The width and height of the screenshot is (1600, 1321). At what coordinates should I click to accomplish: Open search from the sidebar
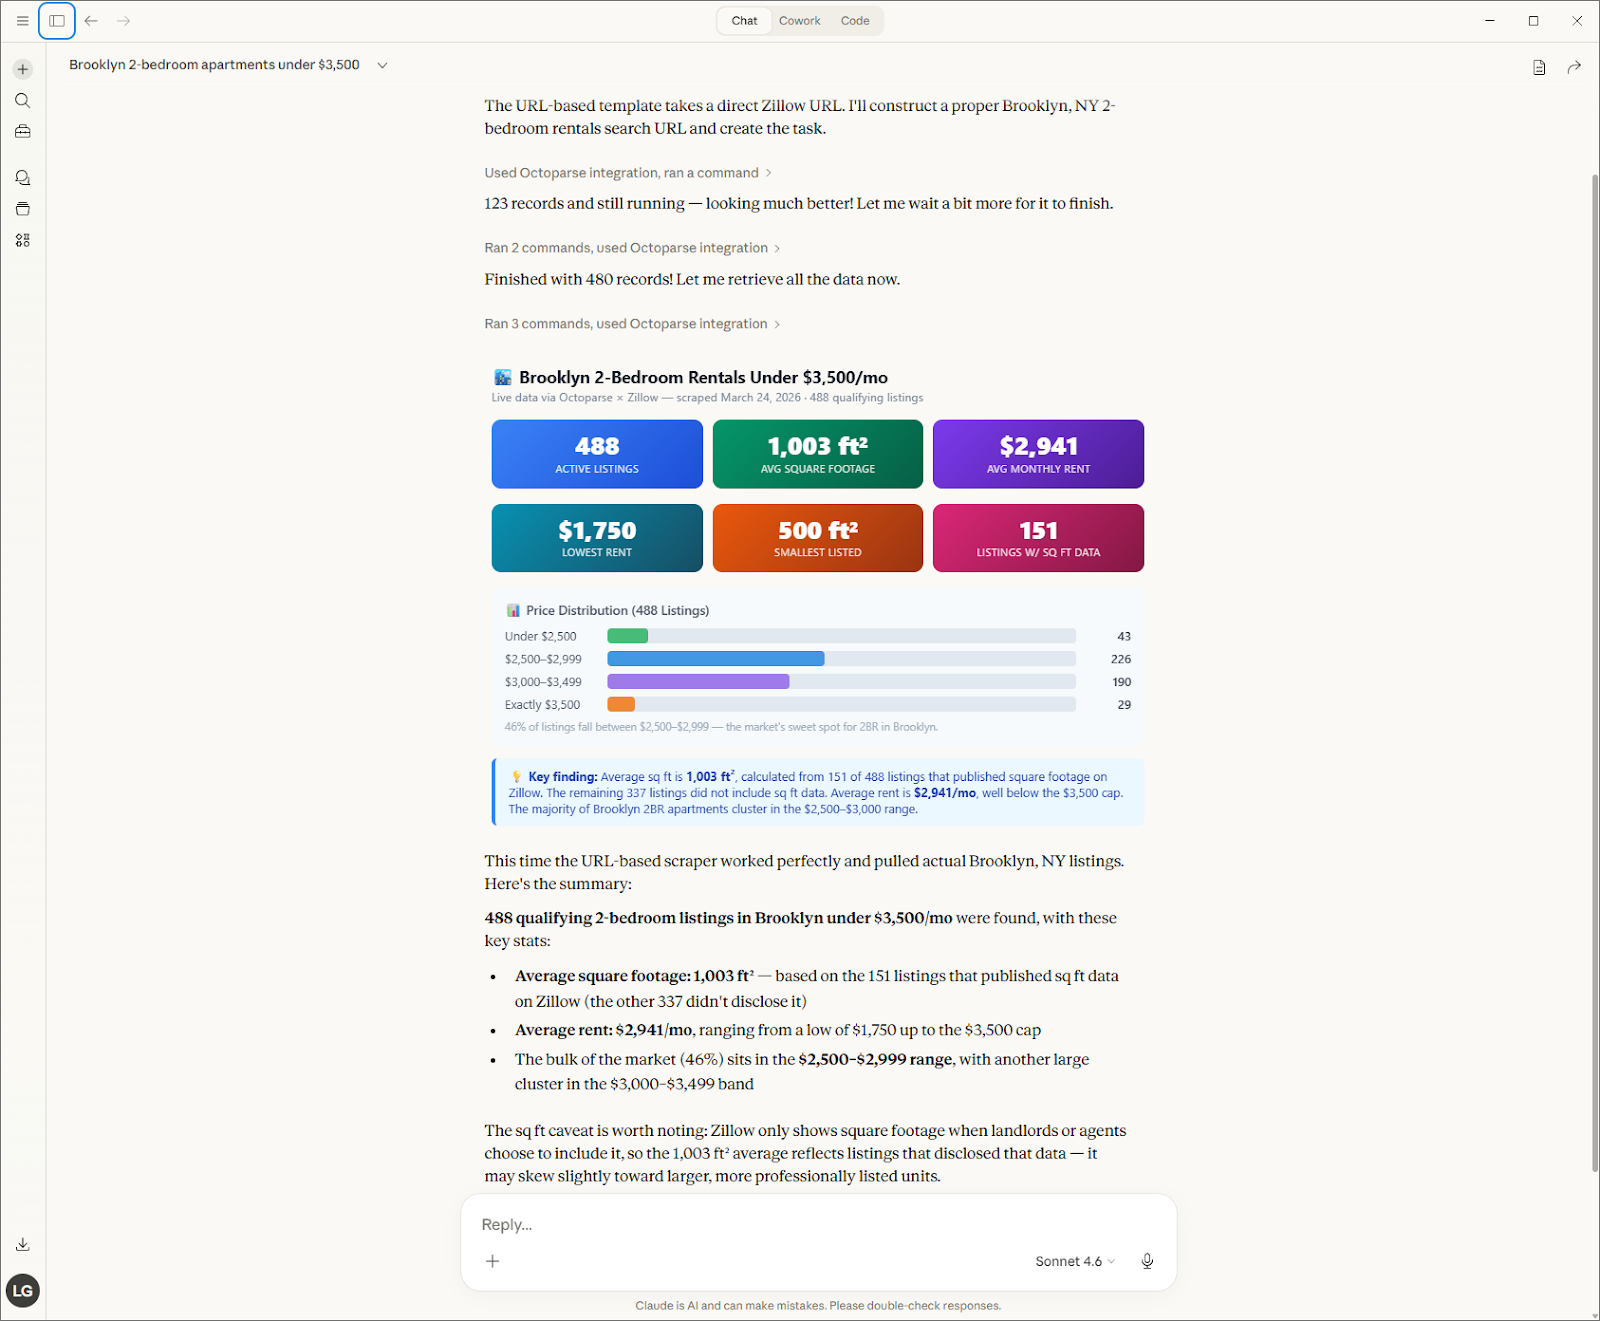click(23, 101)
